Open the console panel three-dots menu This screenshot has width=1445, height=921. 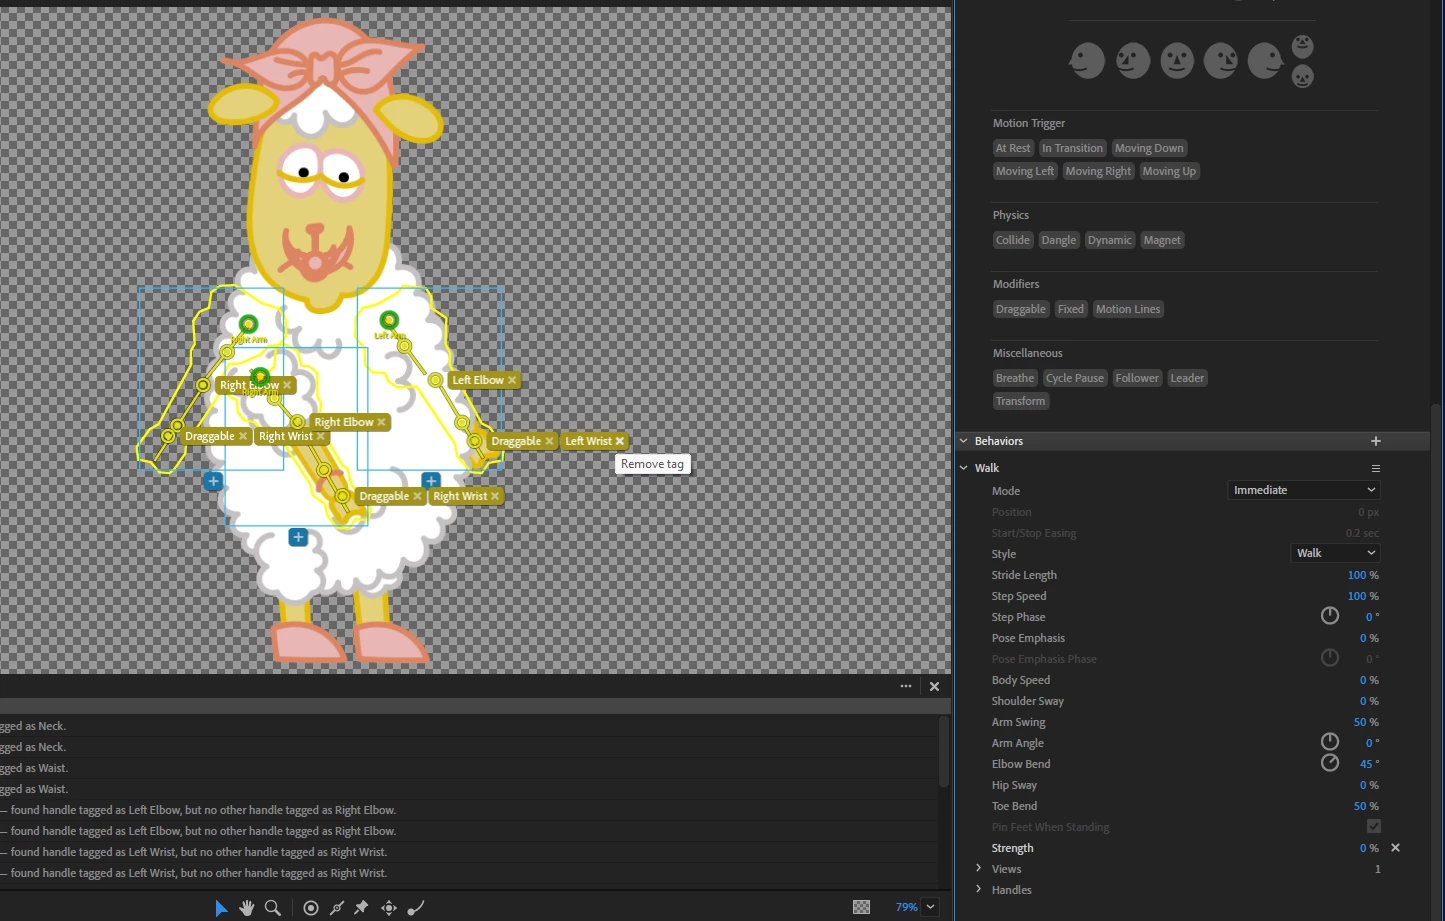click(x=906, y=686)
